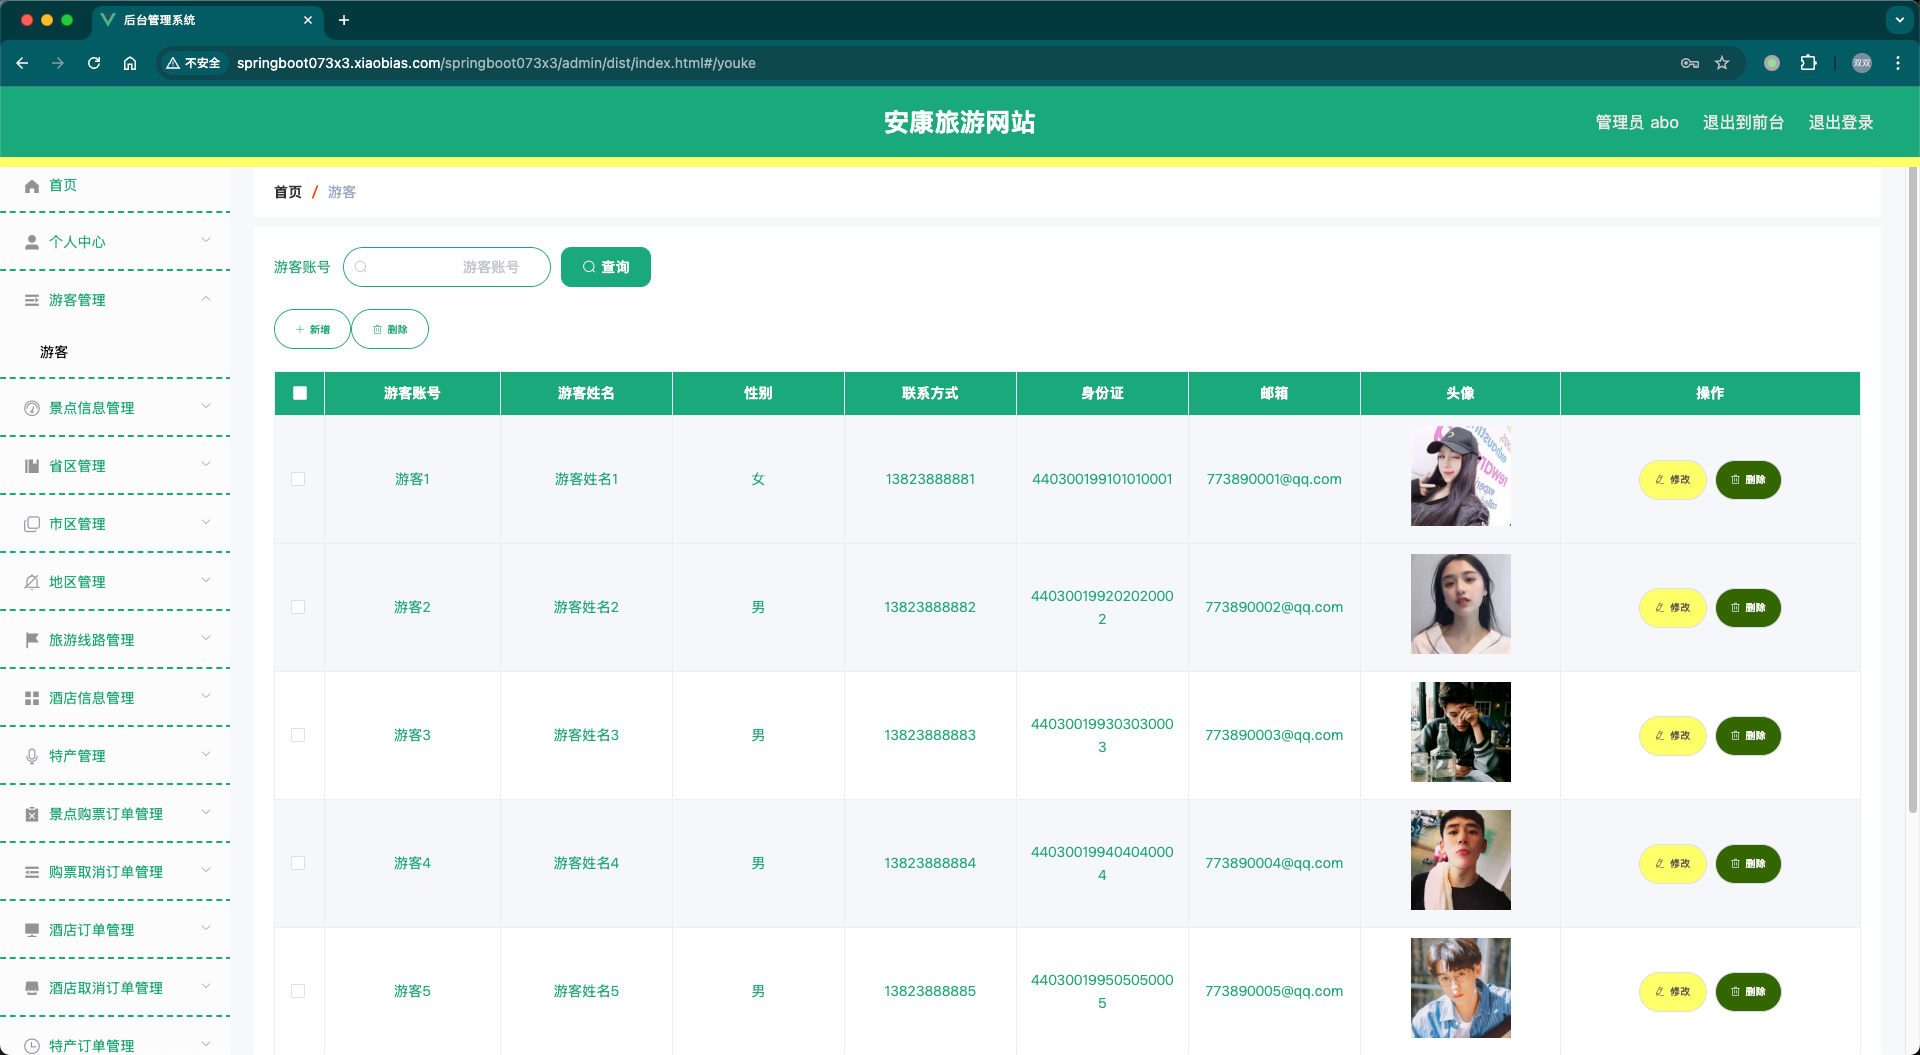Click the icon beside 酒店取消订单管理
This screenshot has height=1055, width=1920.
(x=32, y=988)
